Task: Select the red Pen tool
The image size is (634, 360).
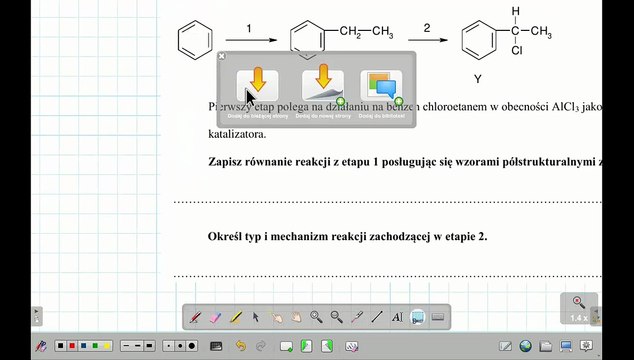Action: tap(195, 317)
